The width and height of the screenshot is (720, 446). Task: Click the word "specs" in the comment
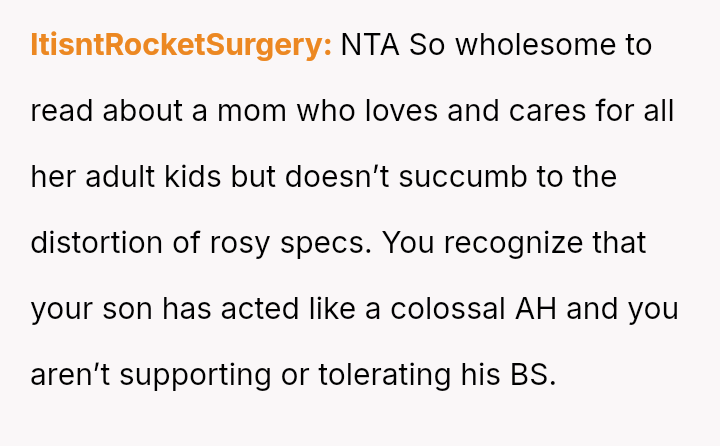tap(334, 243)
